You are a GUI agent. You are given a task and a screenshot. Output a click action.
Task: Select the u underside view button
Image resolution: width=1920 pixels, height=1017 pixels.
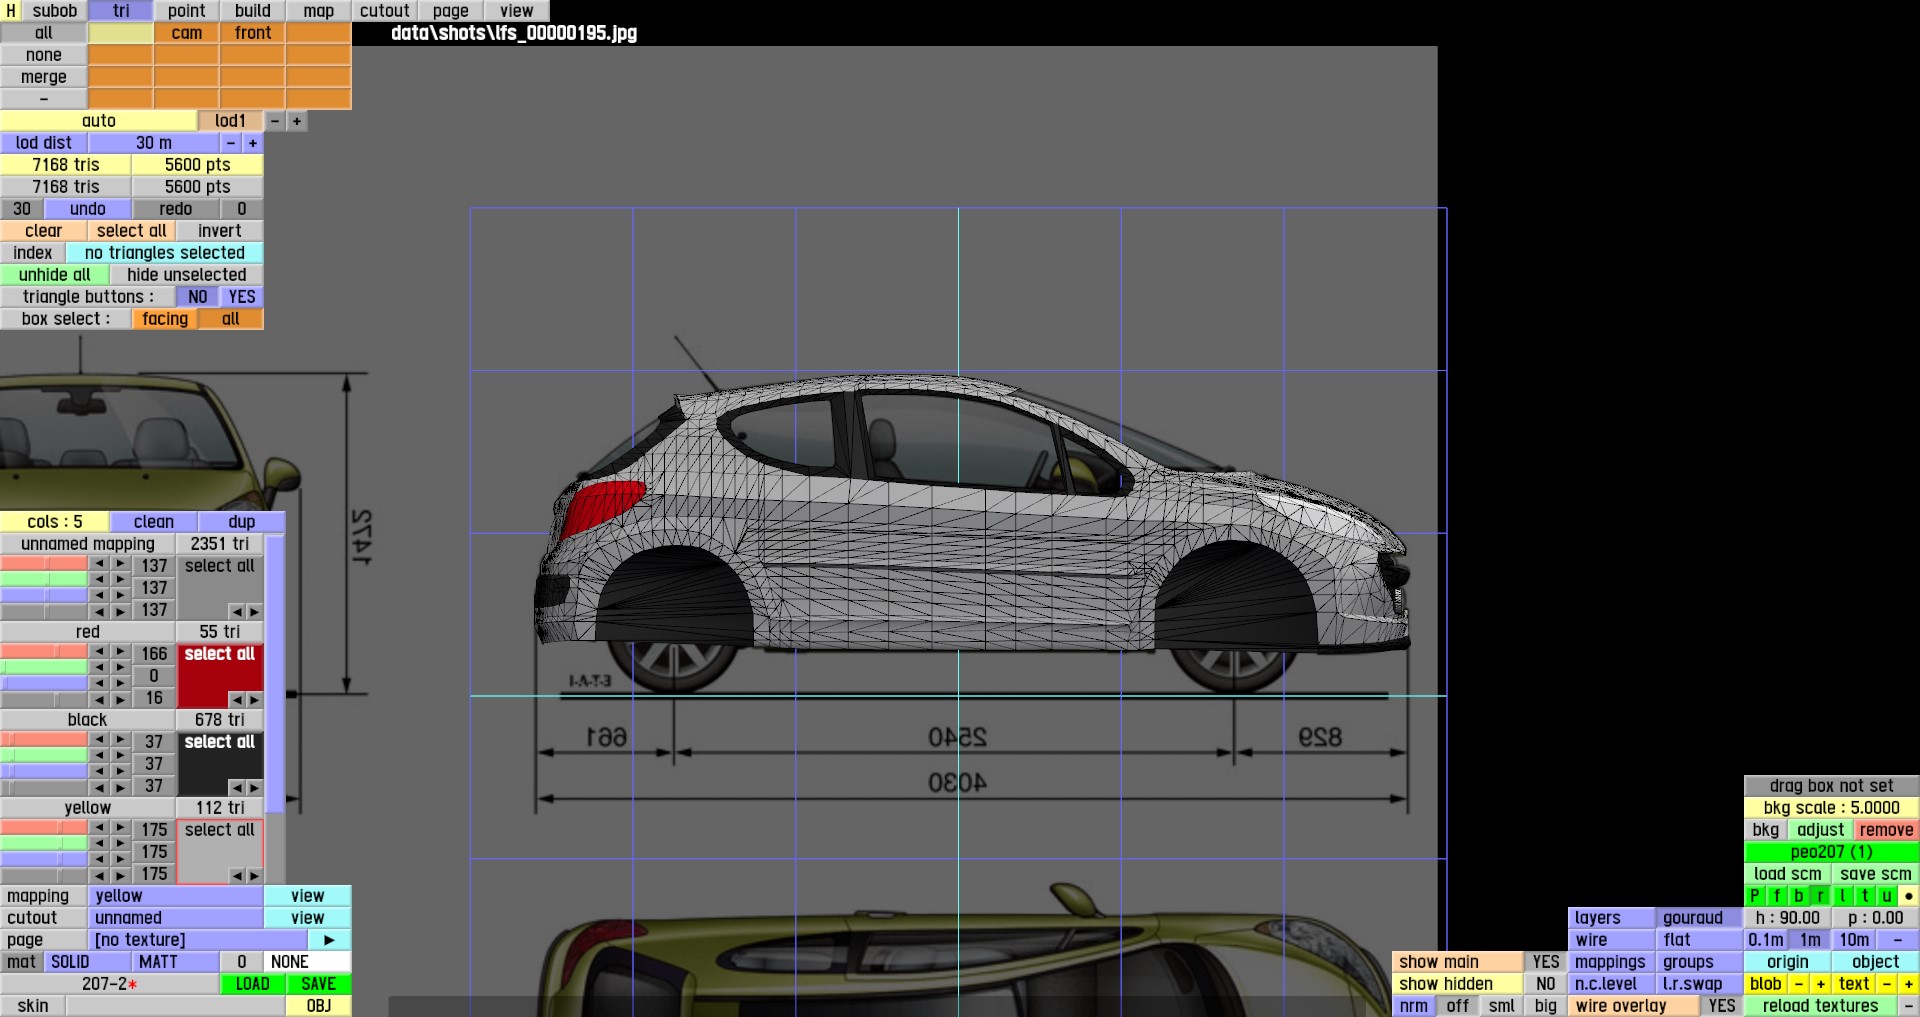pos(1887,896)
